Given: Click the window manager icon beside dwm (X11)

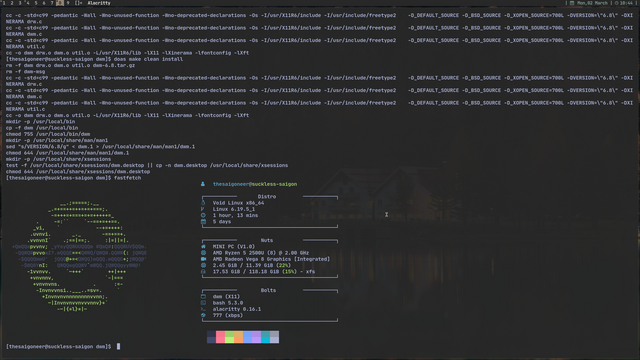Looking at the screenshot, I should tap(203, 297).
